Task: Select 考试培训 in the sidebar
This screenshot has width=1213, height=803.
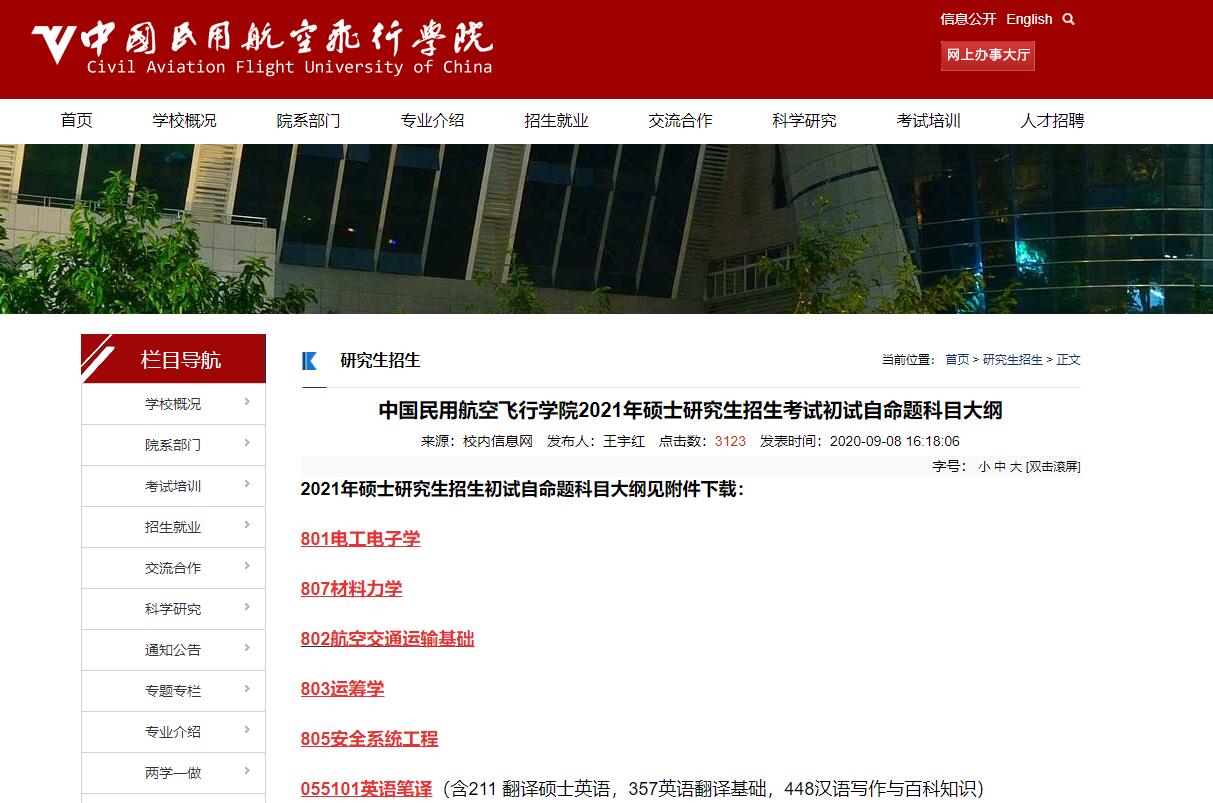Action: click(173, 486)
